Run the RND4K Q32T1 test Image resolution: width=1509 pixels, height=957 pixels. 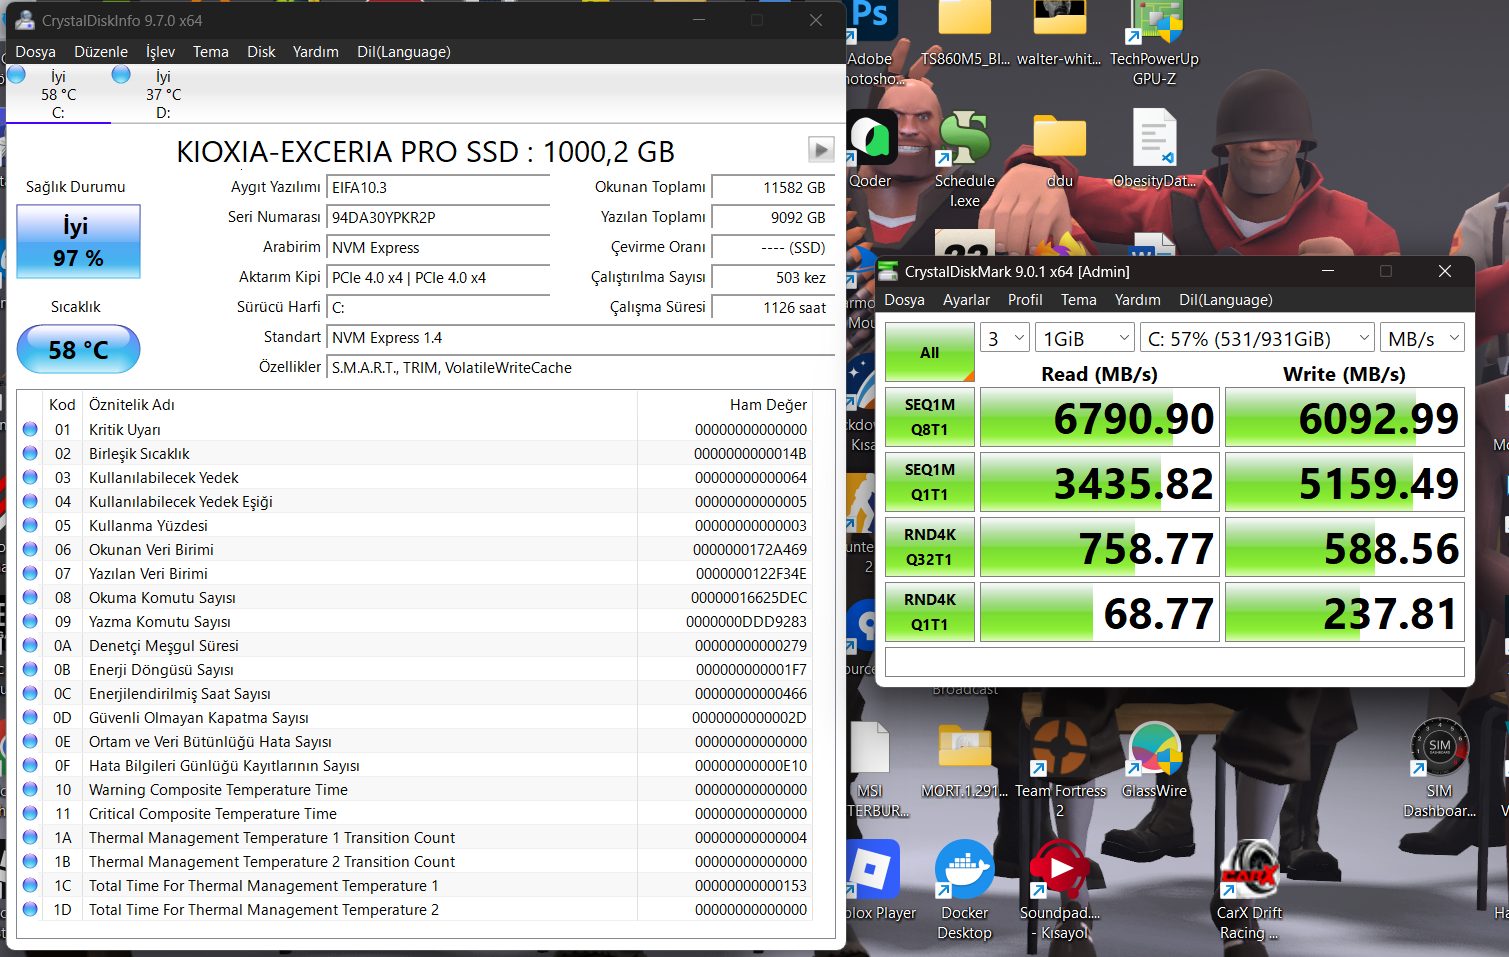[x=930, y=547]
